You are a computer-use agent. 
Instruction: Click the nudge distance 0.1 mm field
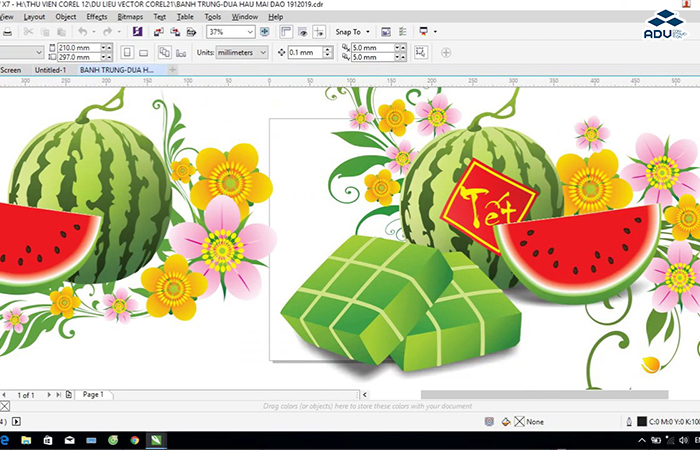305,52
